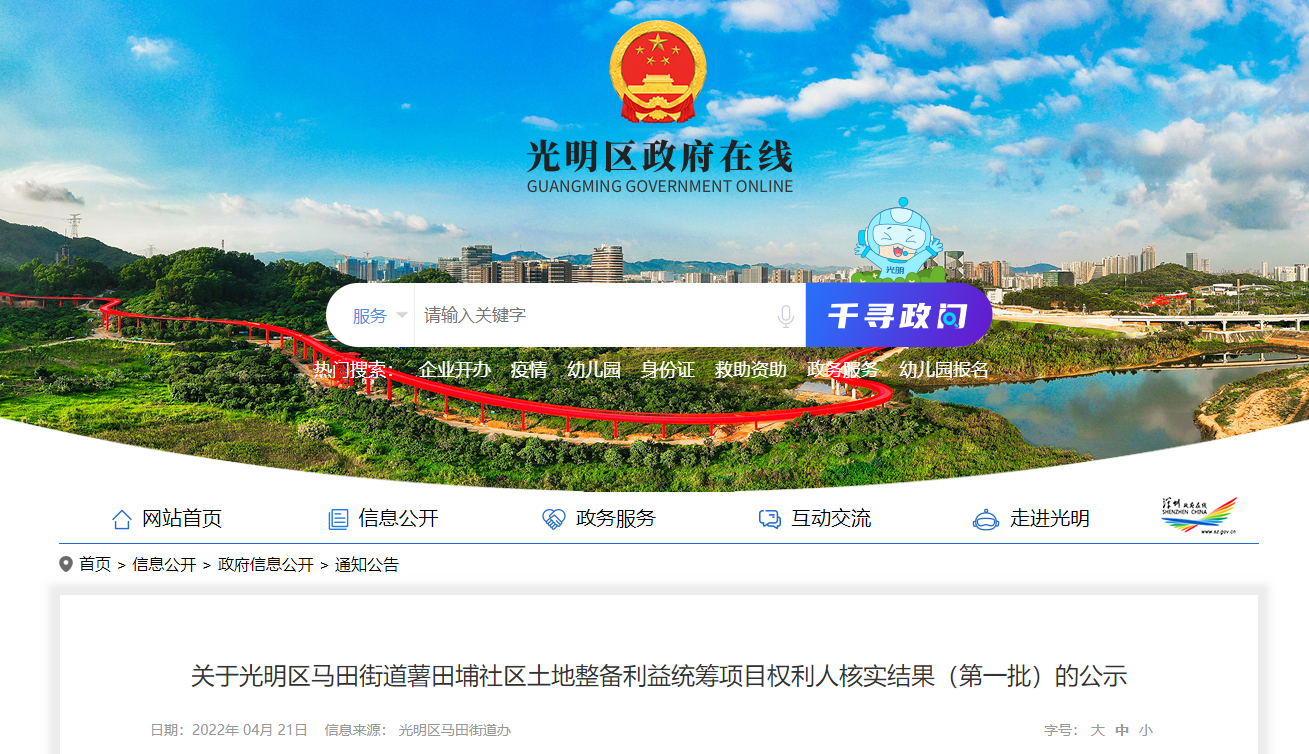
Task: Click the document icon beside 信息公开
Action: click(338, 519)
